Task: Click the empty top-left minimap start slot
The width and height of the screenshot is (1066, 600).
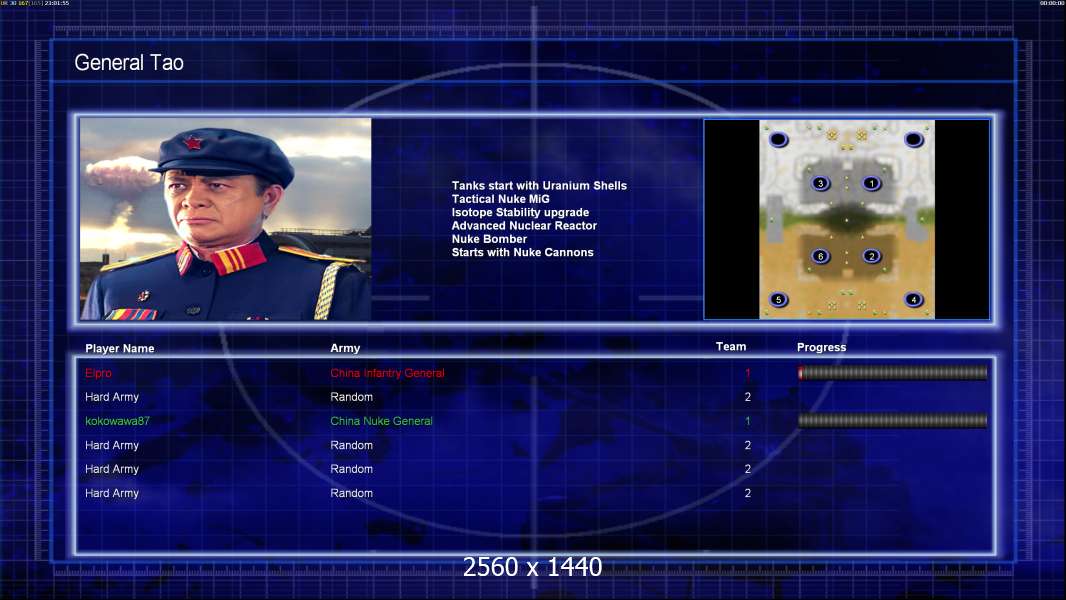Action: [x=778, y=139]
